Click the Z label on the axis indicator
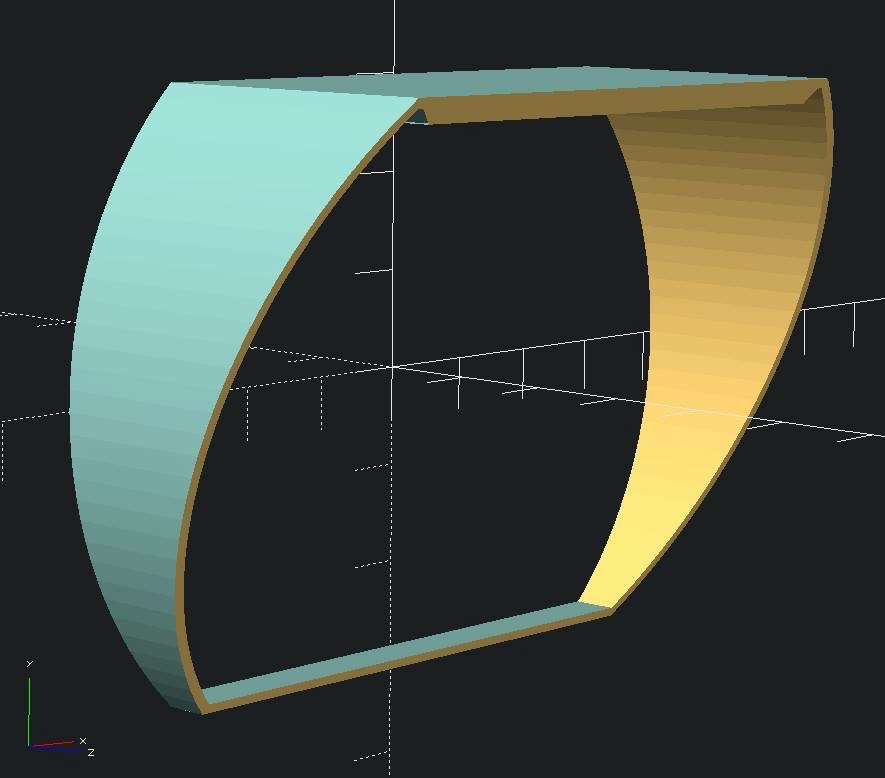The image size is (885, 778). click(91, 752)
